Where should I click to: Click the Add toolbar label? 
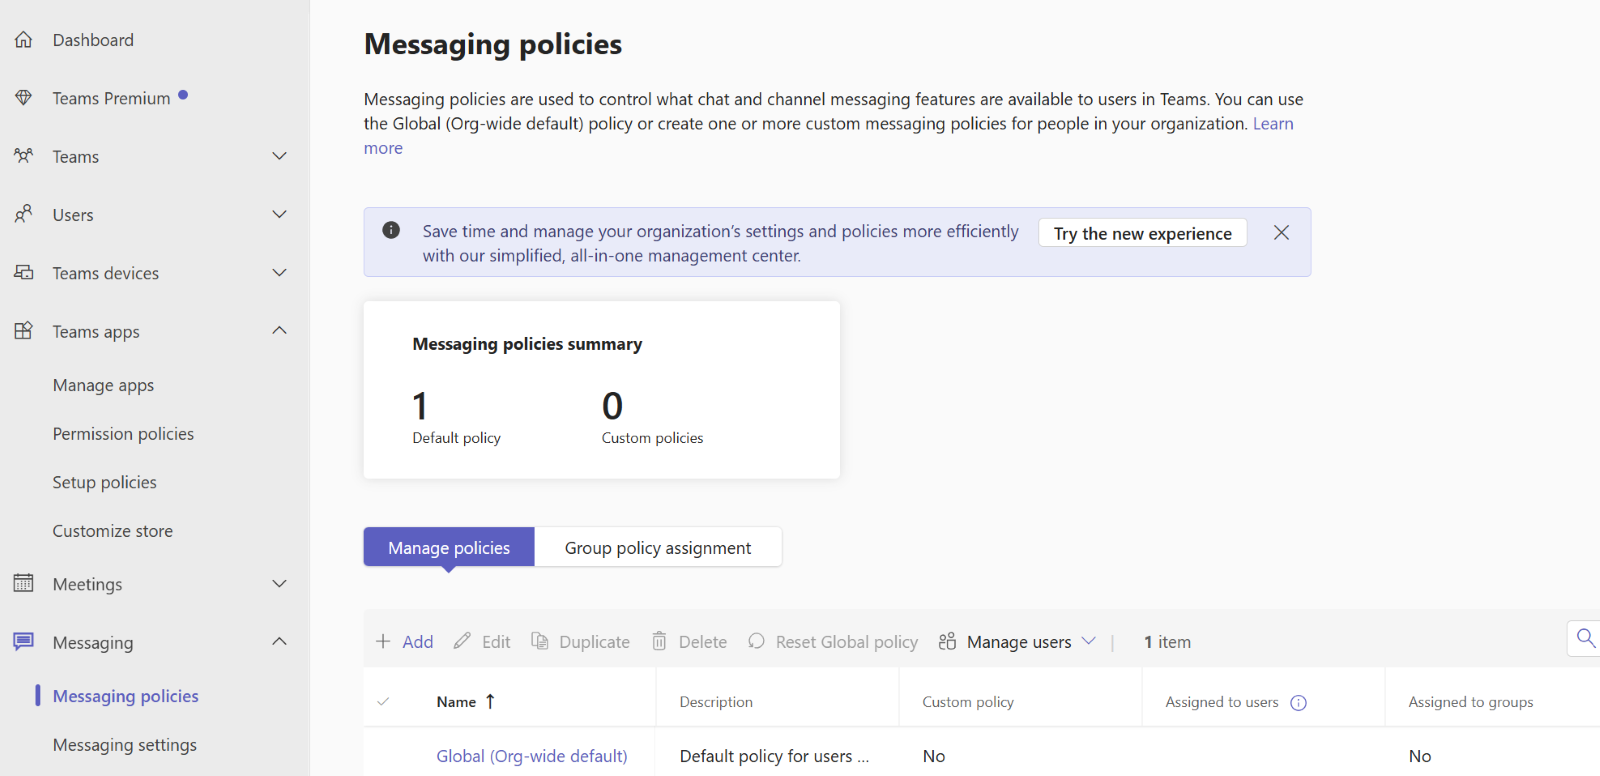(x=418, y=642)
